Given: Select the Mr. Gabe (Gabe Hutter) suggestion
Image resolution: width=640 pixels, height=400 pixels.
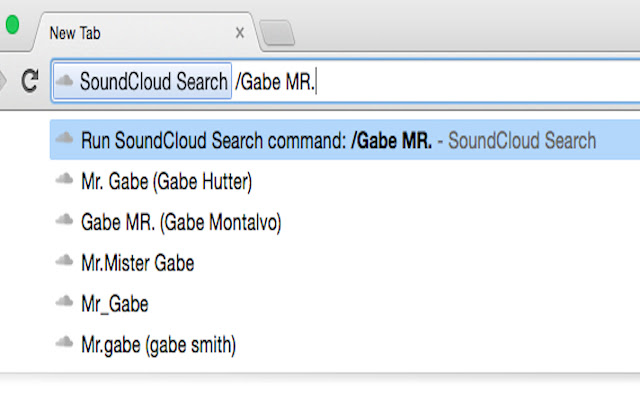Looking at the screenshot, I should [166, 181].
